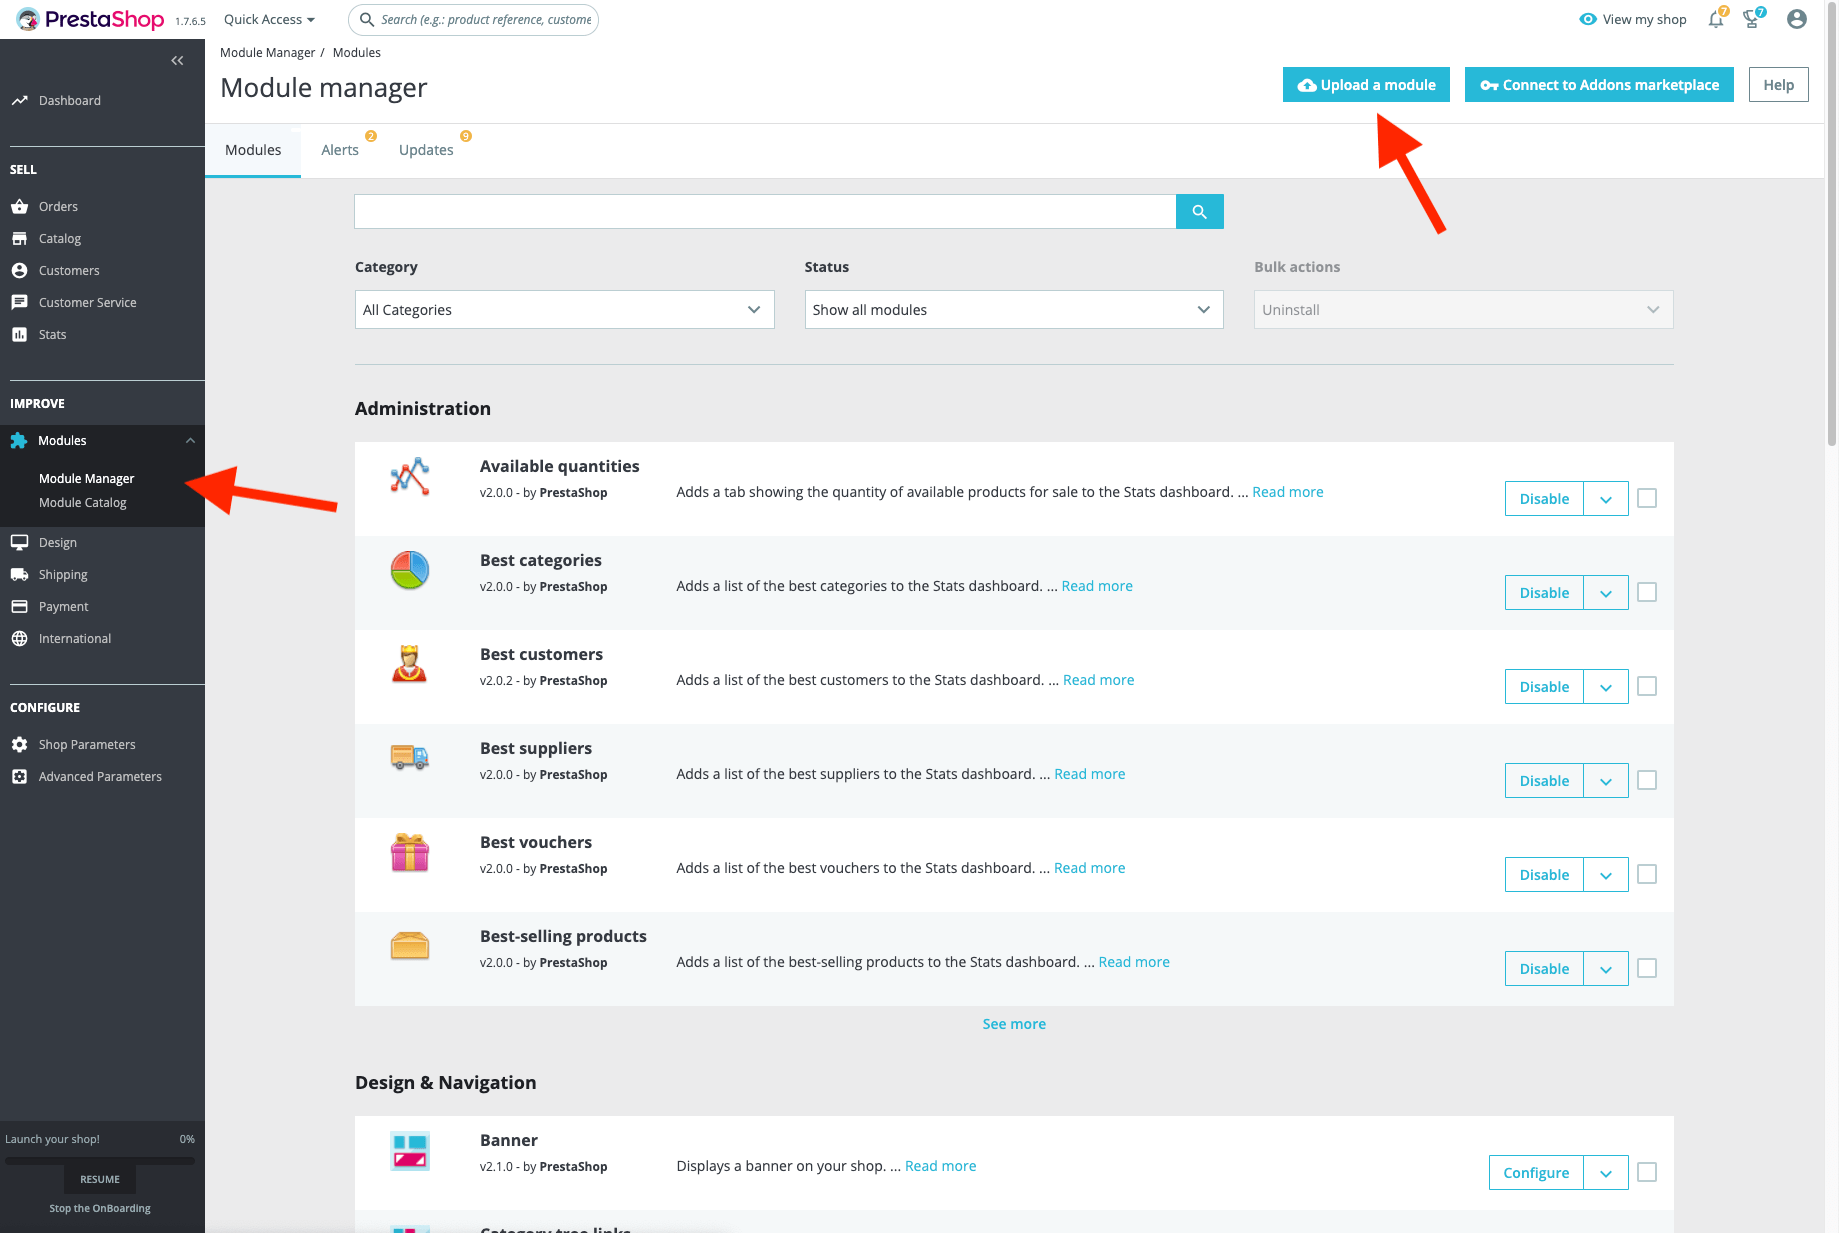Open notifications bell icon
Screen dimensions: 1839x1233
(x=1716, y=19)
